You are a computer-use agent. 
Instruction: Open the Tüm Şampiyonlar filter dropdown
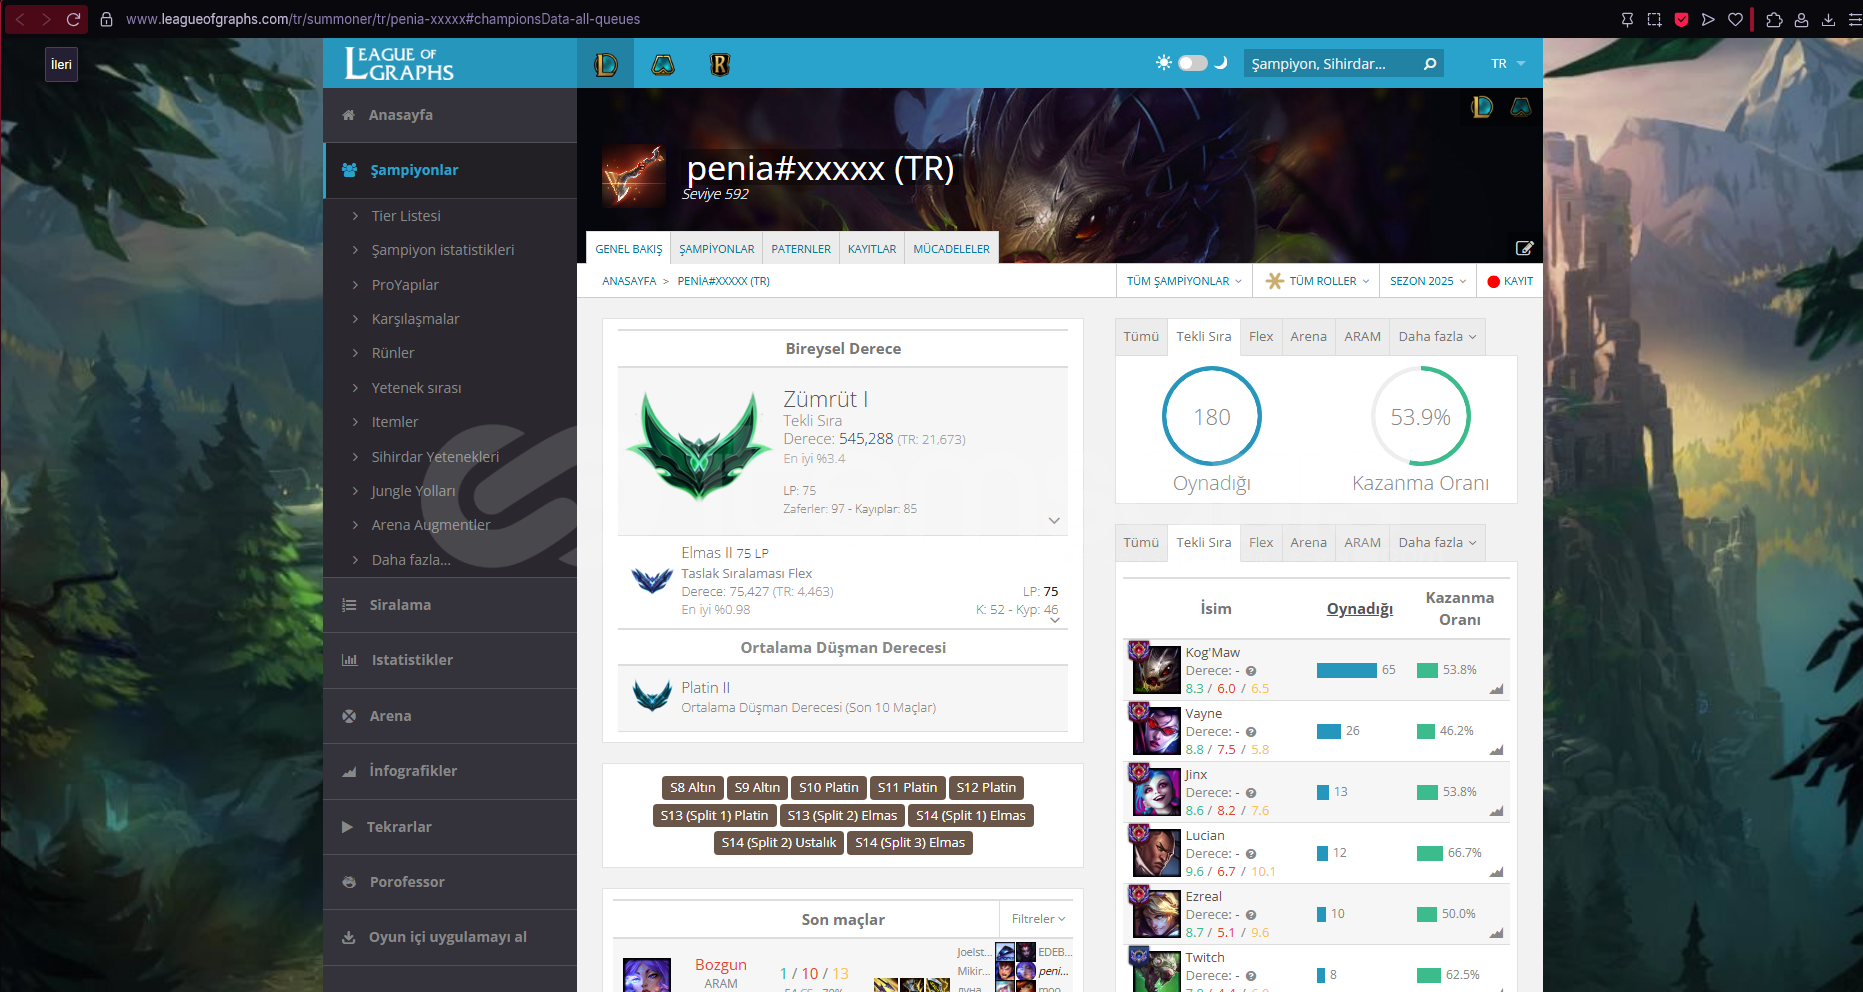(x=1184, y=281)
